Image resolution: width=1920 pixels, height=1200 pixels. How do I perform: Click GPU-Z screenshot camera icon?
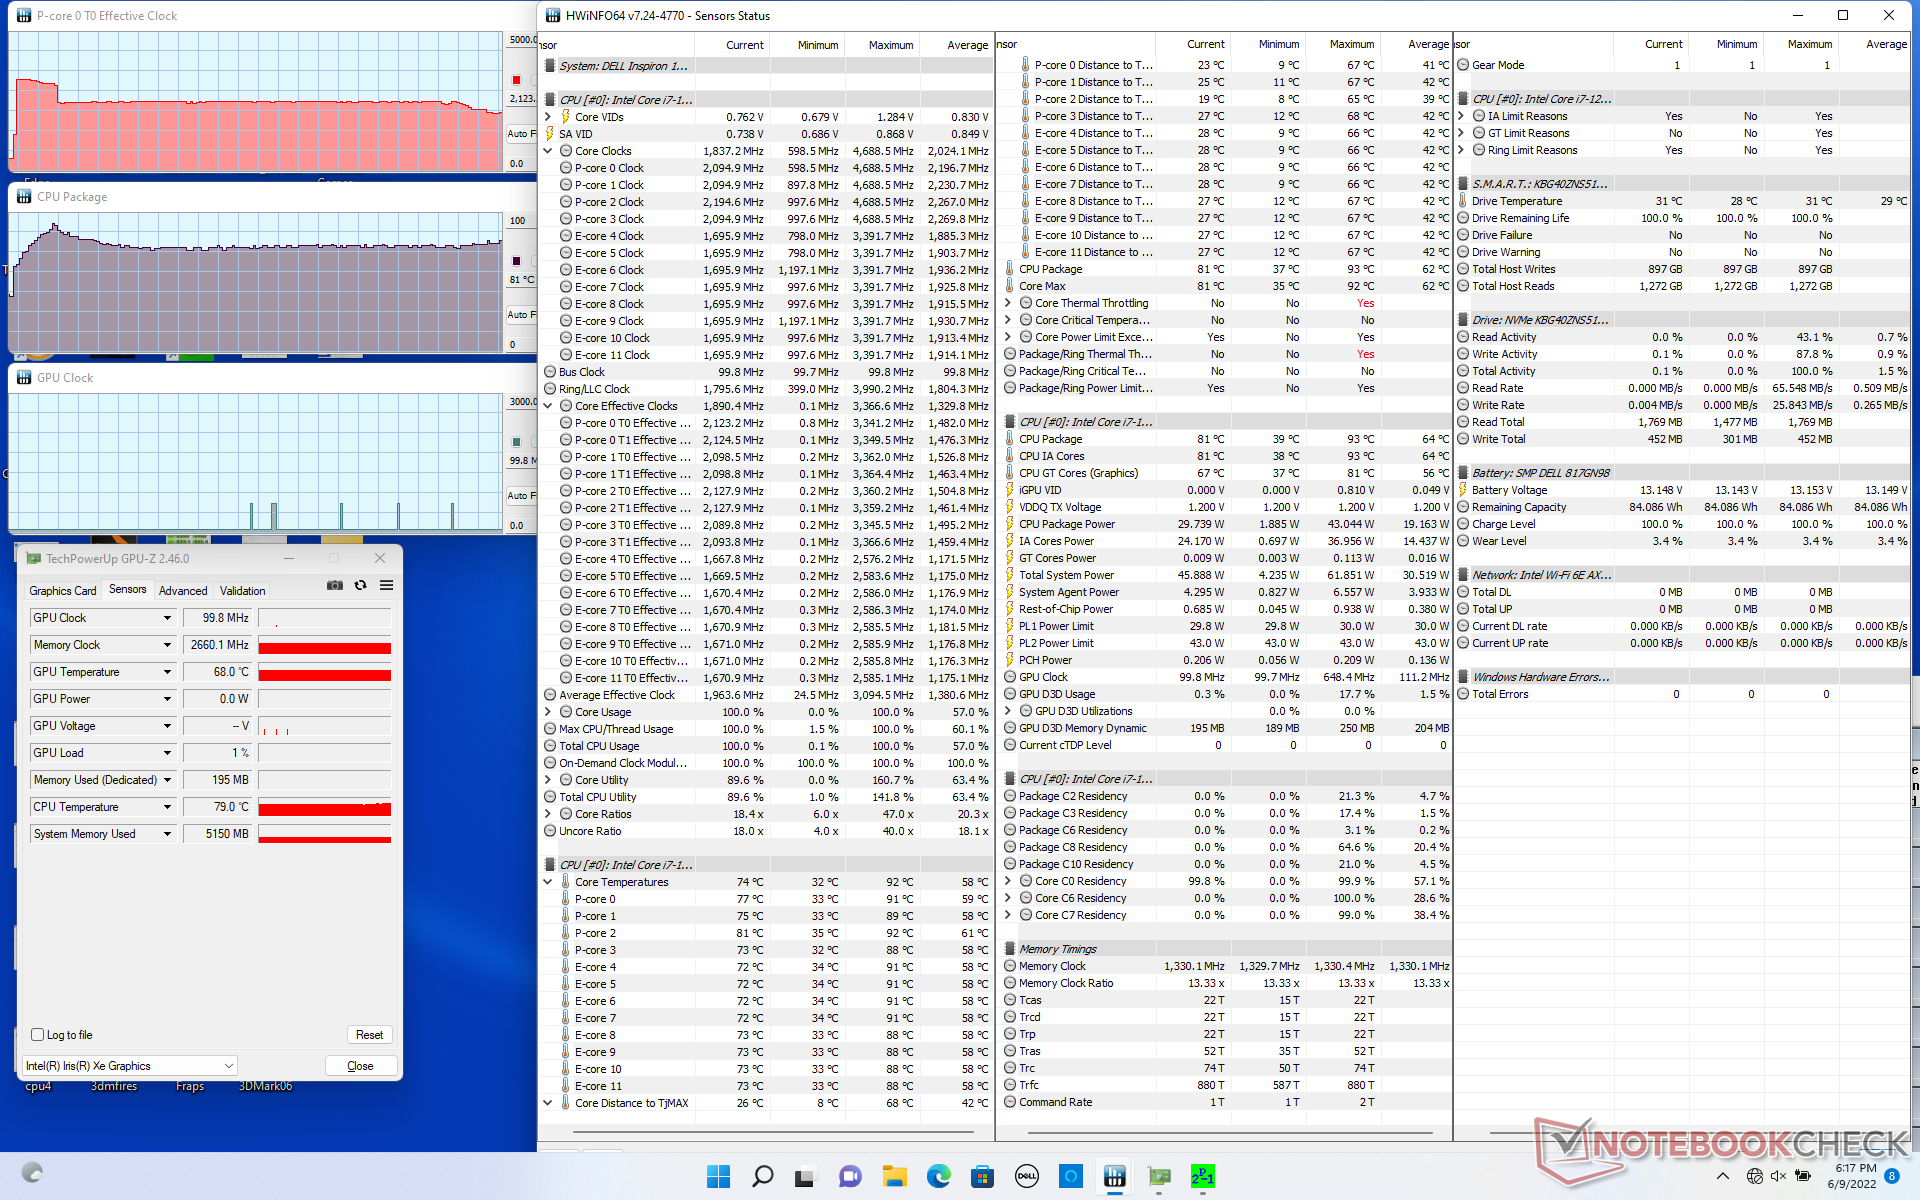pos(335,585)
